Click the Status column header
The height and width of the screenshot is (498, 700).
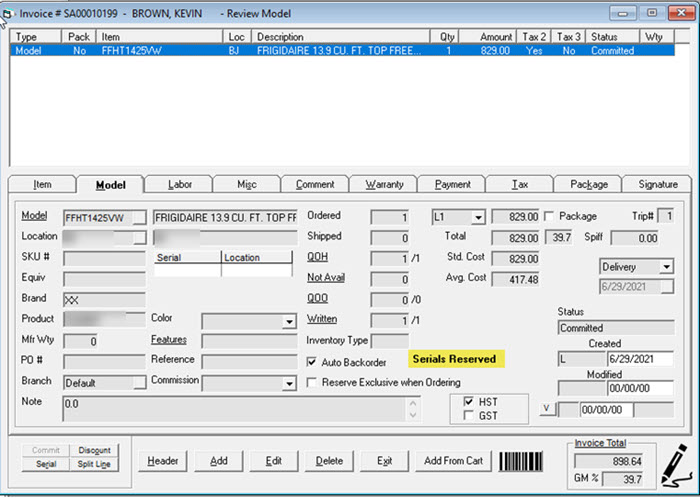coord(613,37)
